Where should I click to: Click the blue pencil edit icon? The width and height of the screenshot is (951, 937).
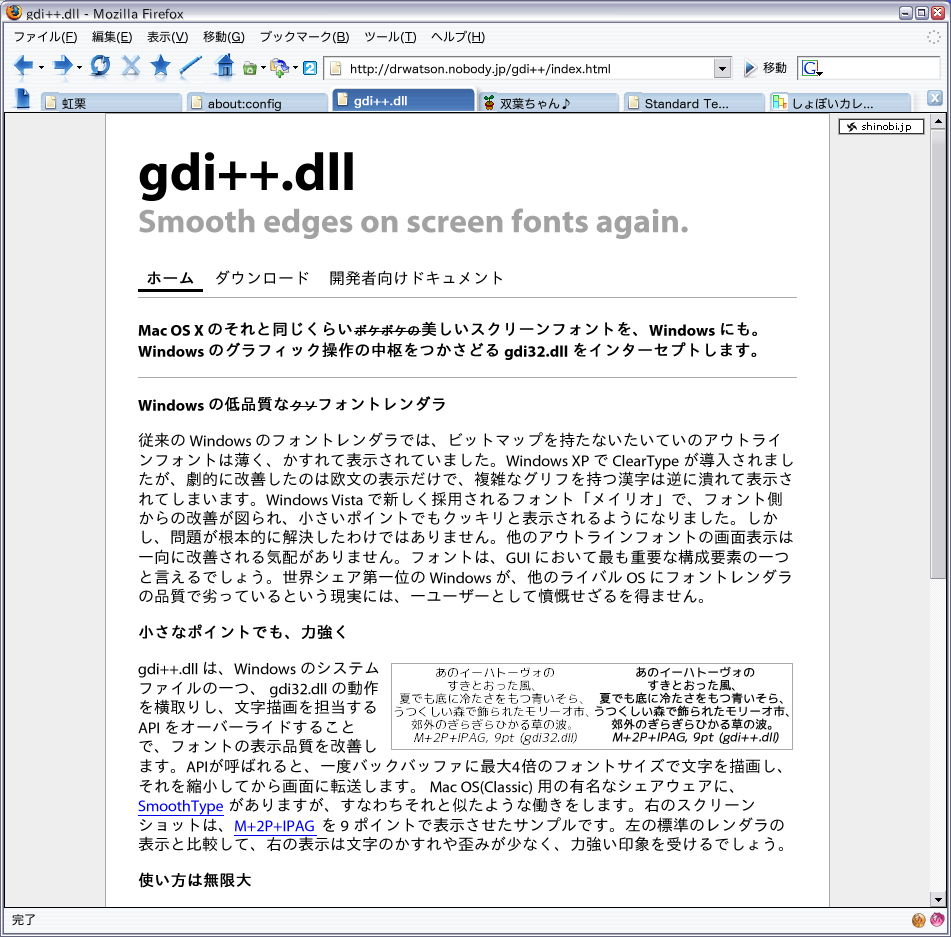(x=191, y=66)
